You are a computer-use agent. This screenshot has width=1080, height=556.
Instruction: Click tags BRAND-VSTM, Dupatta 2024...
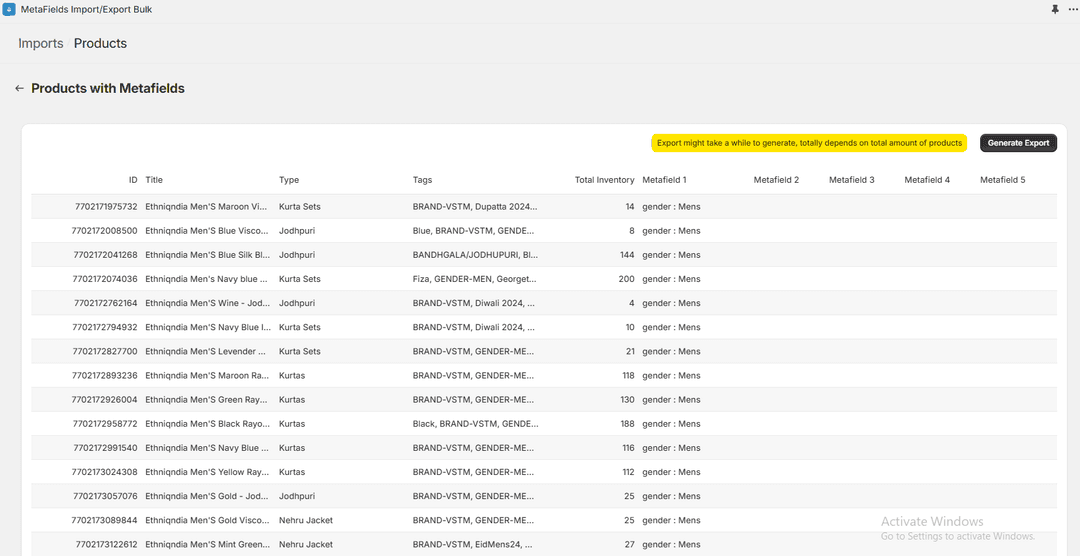[x=475, y=207]
